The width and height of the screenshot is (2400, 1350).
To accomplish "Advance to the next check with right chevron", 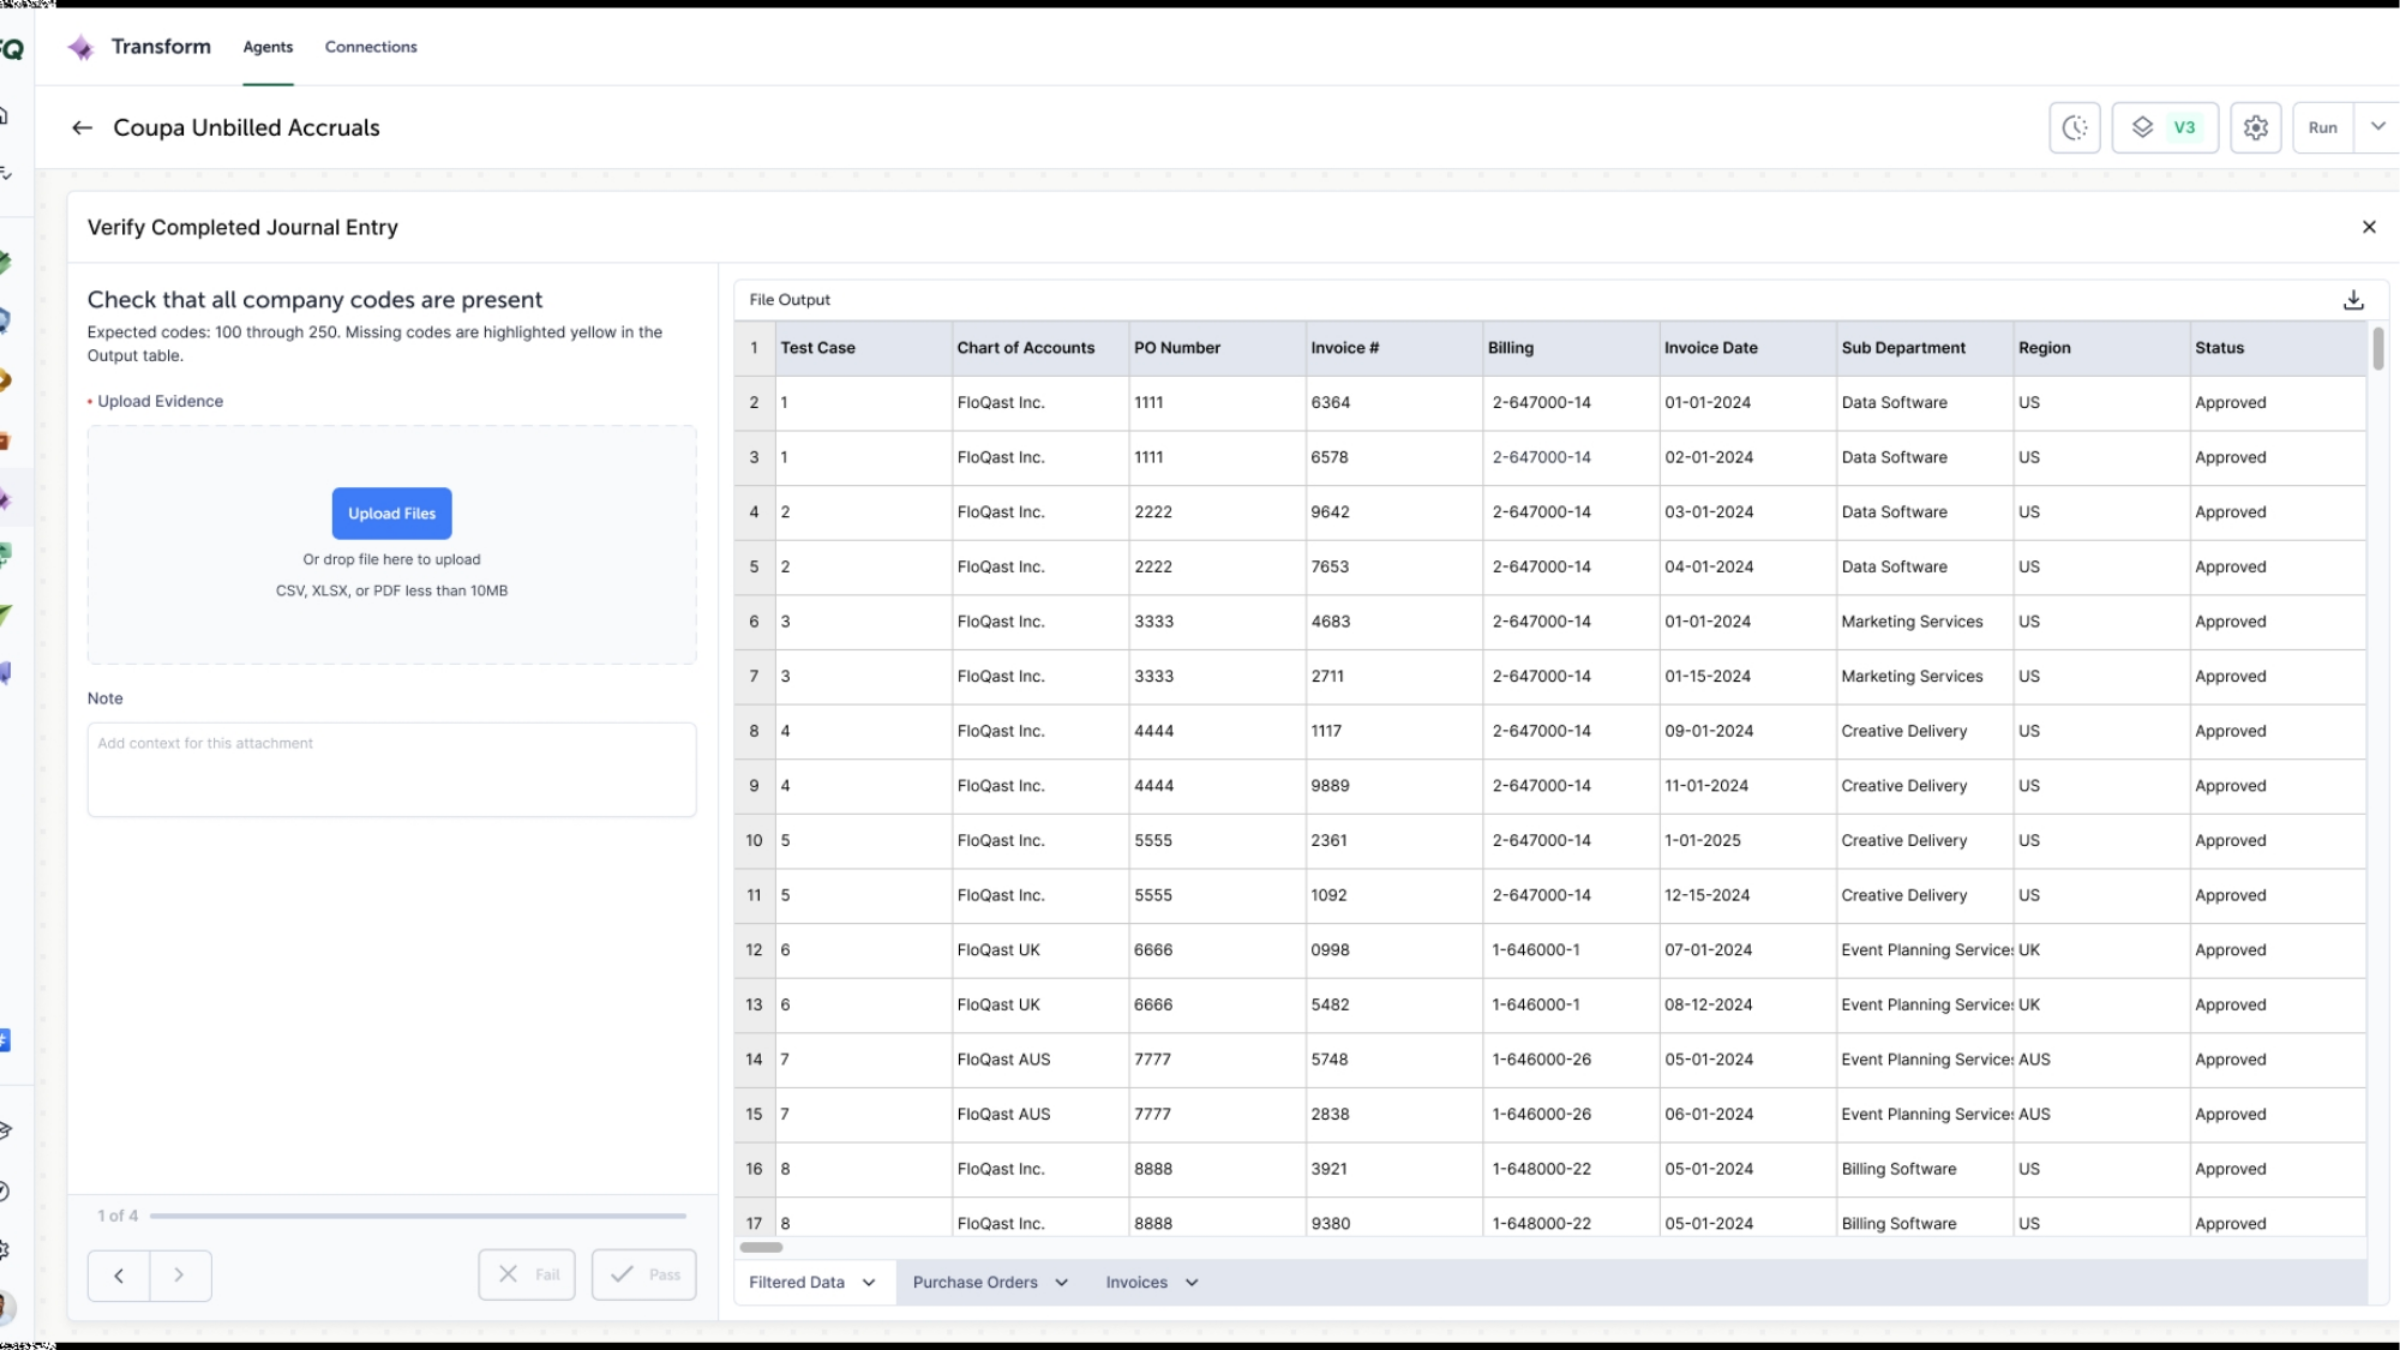I will [x=180, y=1275].
